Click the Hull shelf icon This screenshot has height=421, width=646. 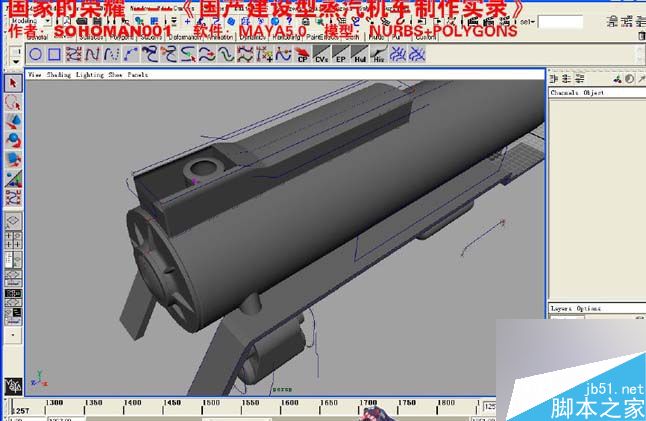click(x=360, y=54)
